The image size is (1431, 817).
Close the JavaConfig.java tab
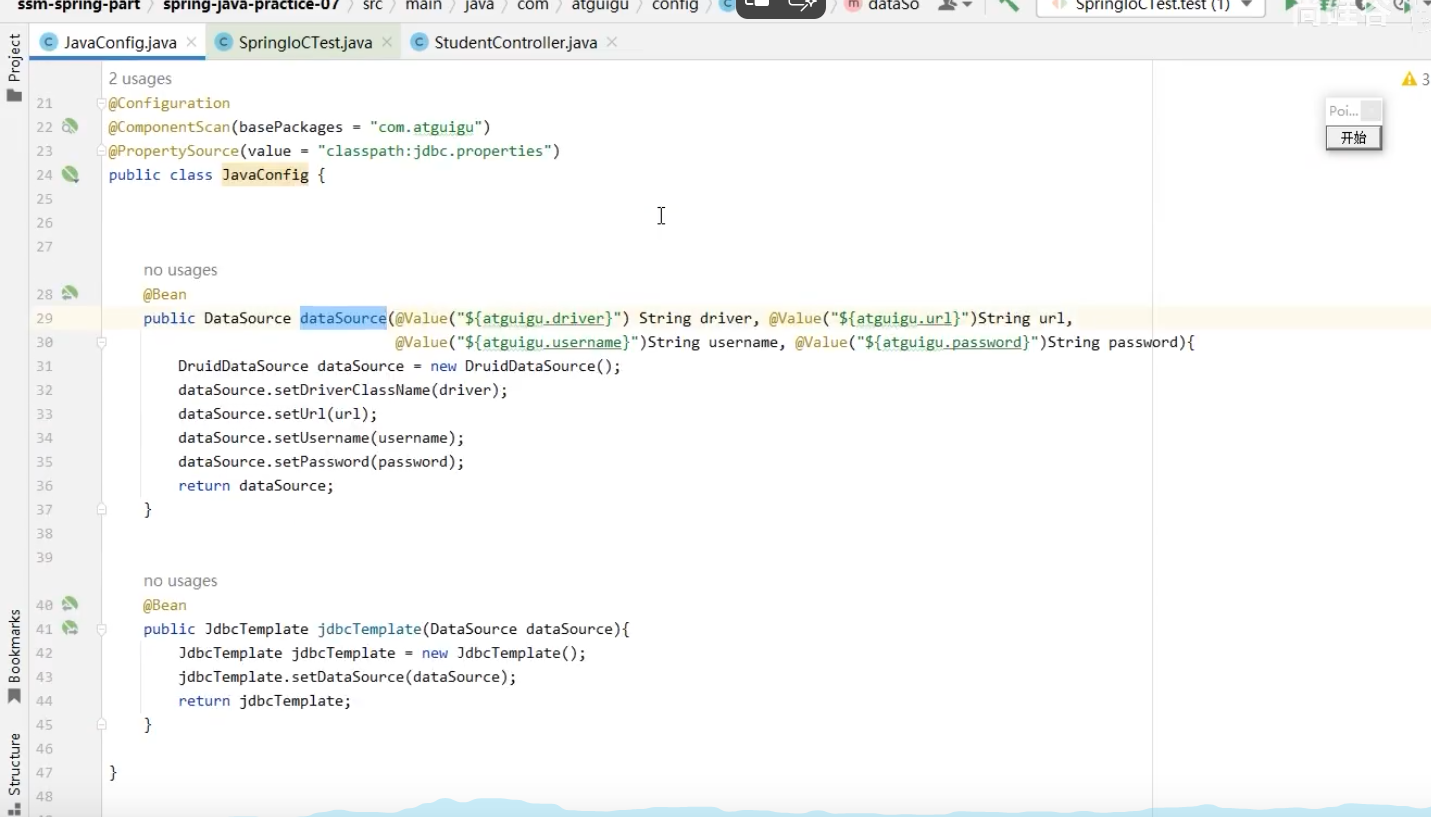click(x=190, y=43)
